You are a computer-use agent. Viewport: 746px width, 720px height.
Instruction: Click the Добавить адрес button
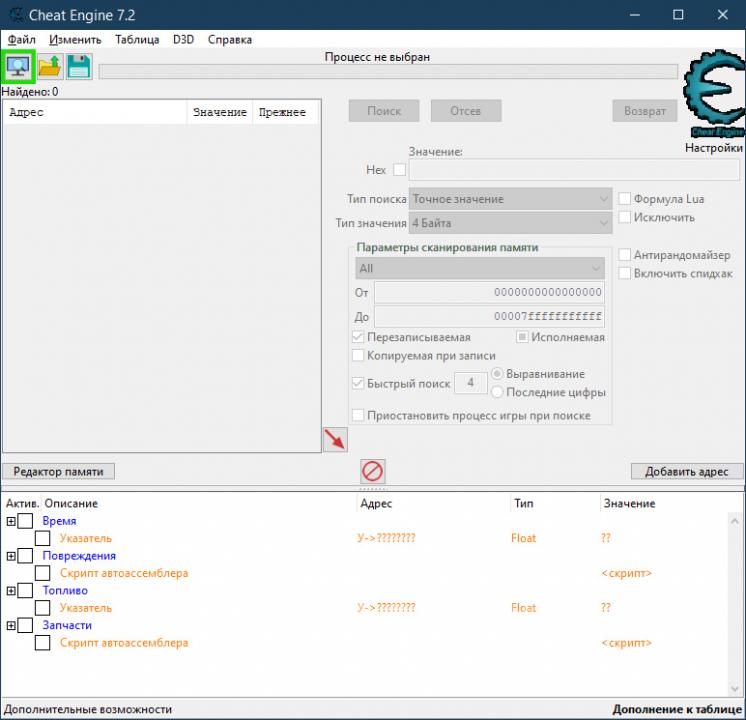tap(686, 471)
